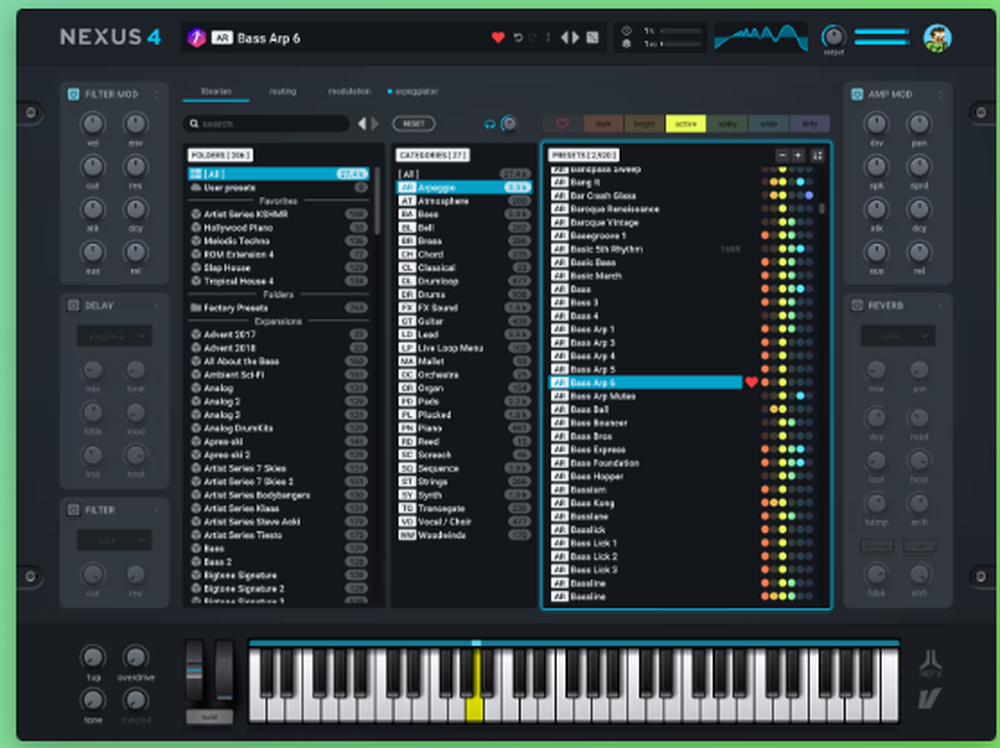
Task: Load the previous preset with the left arrow
Action: (x=564, y=38)
